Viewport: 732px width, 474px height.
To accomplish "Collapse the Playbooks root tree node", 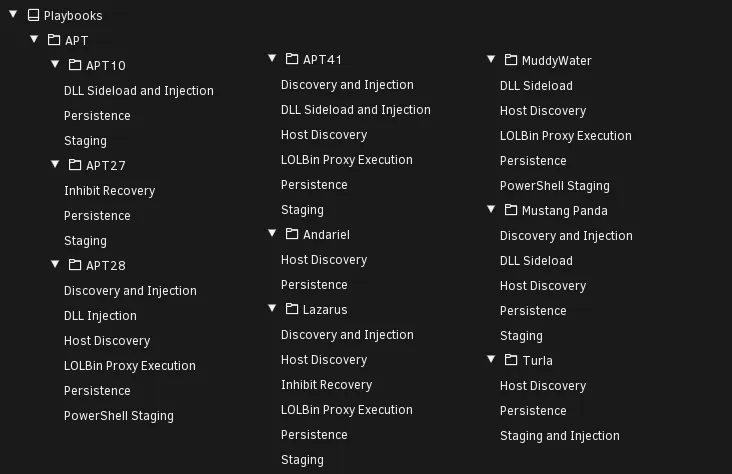I will pyautogui.click(x=13, y=15).
